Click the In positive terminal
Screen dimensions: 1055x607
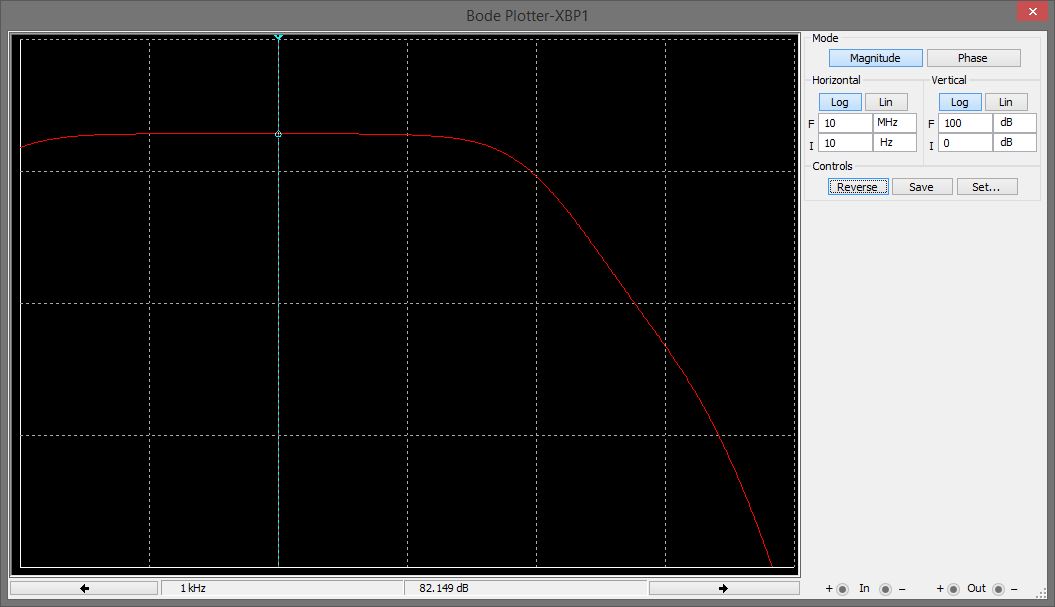[842, 590]
